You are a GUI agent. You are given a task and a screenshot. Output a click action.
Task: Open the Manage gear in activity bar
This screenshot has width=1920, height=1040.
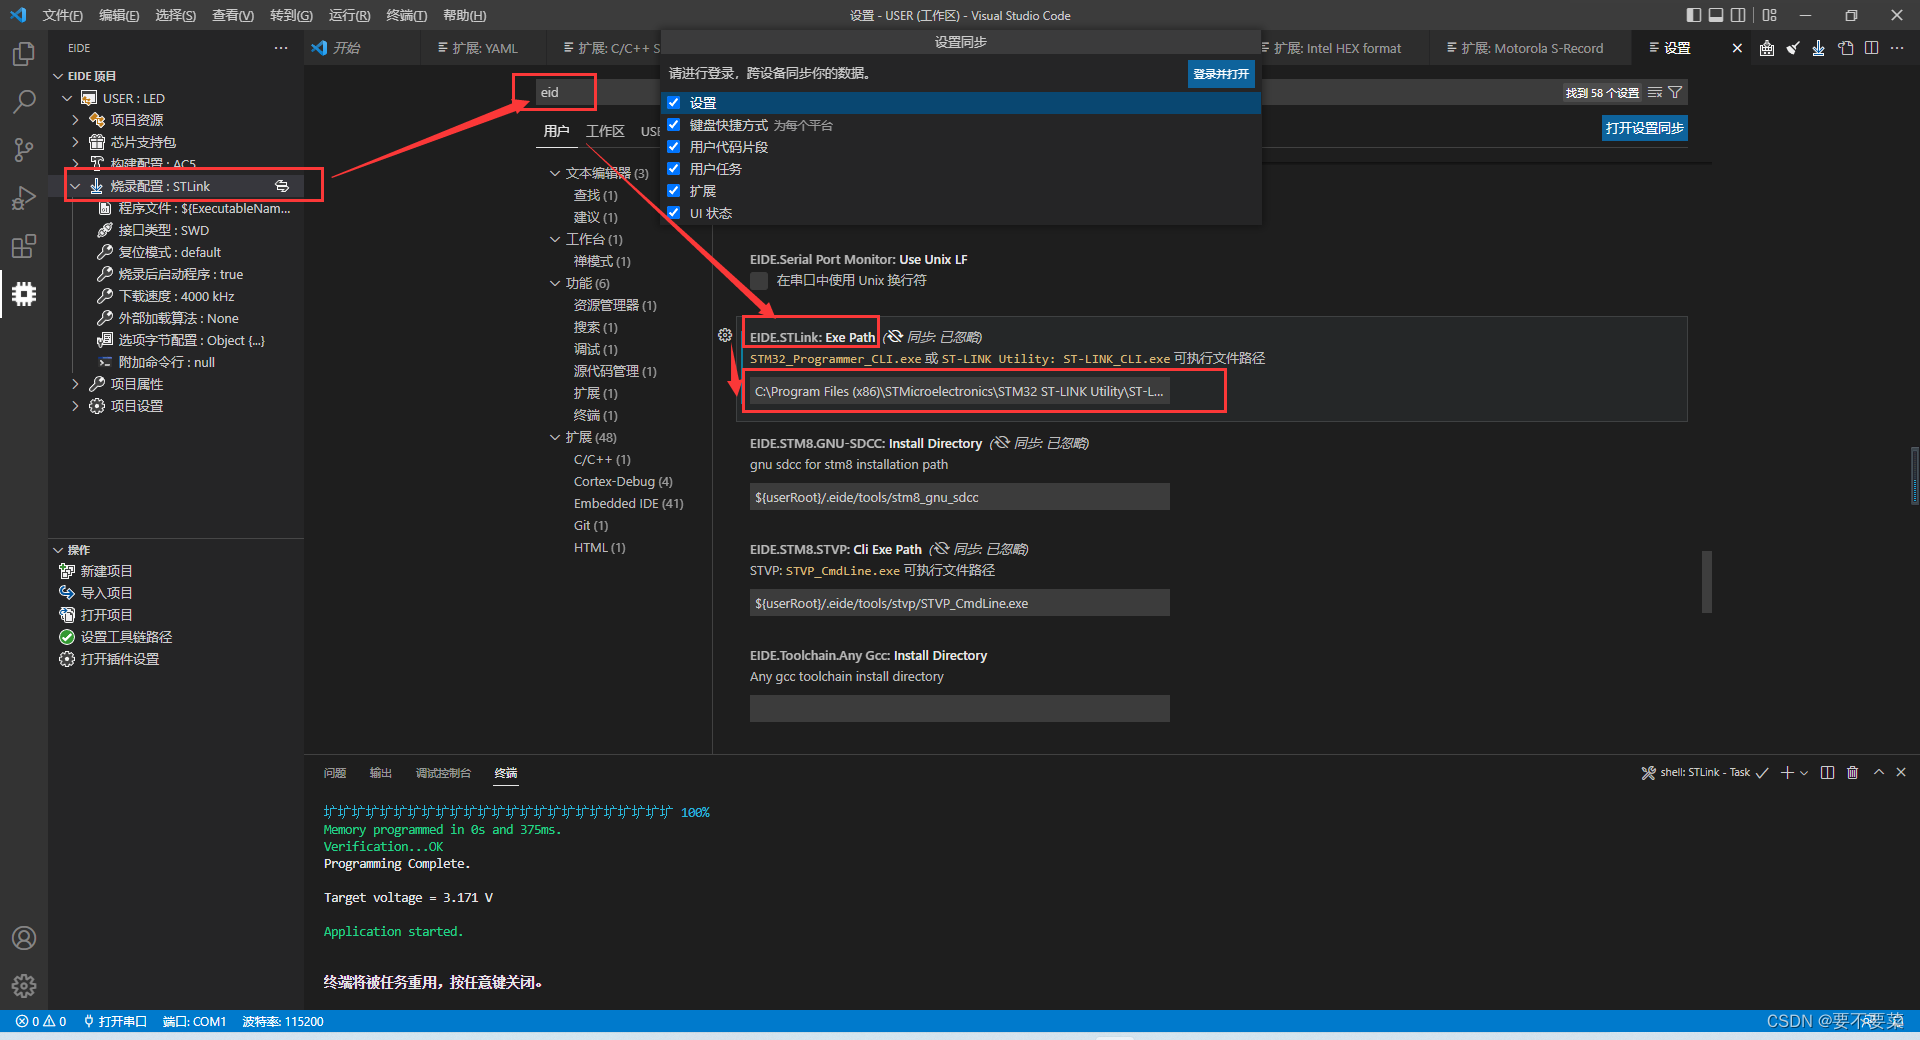[x=24, y=986]
